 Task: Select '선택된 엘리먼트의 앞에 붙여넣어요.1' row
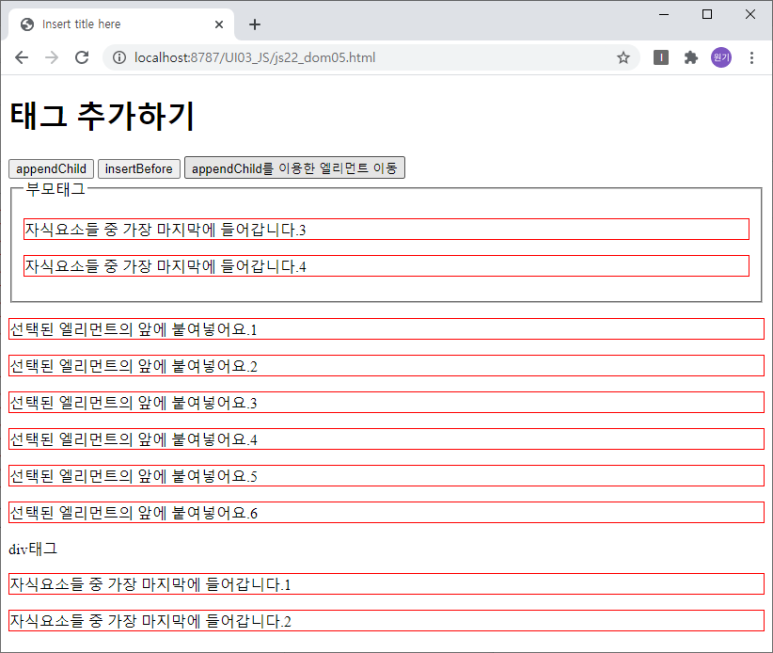pos(386,329)
